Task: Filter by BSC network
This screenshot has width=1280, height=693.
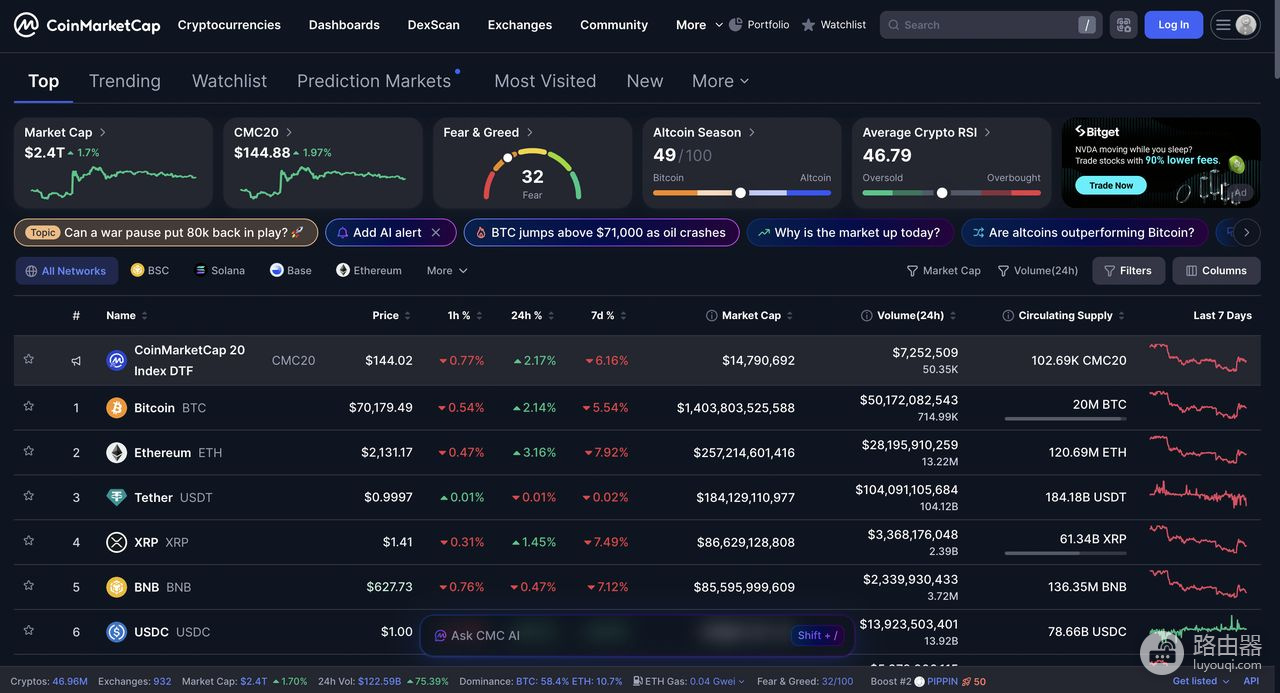Action: [x=150, y=271]
